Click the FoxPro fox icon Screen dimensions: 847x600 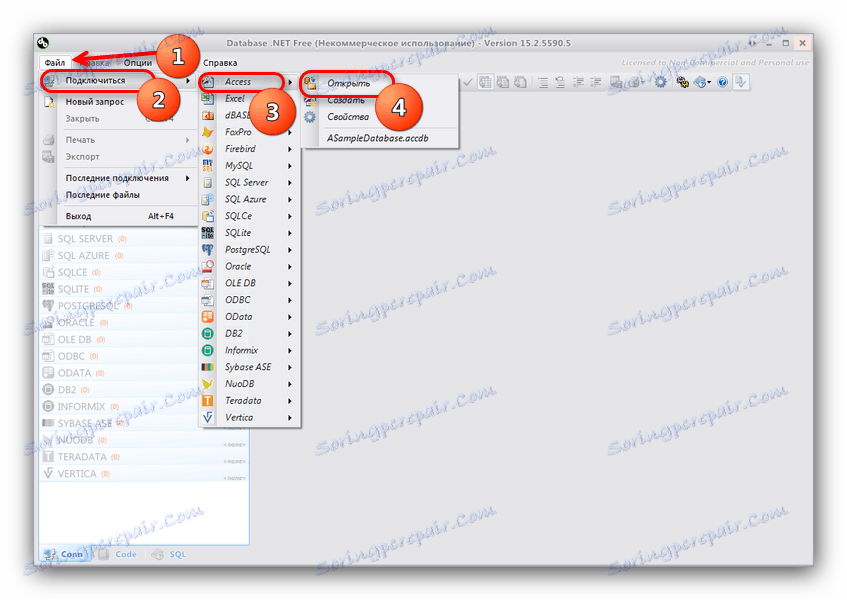[207, 132]
